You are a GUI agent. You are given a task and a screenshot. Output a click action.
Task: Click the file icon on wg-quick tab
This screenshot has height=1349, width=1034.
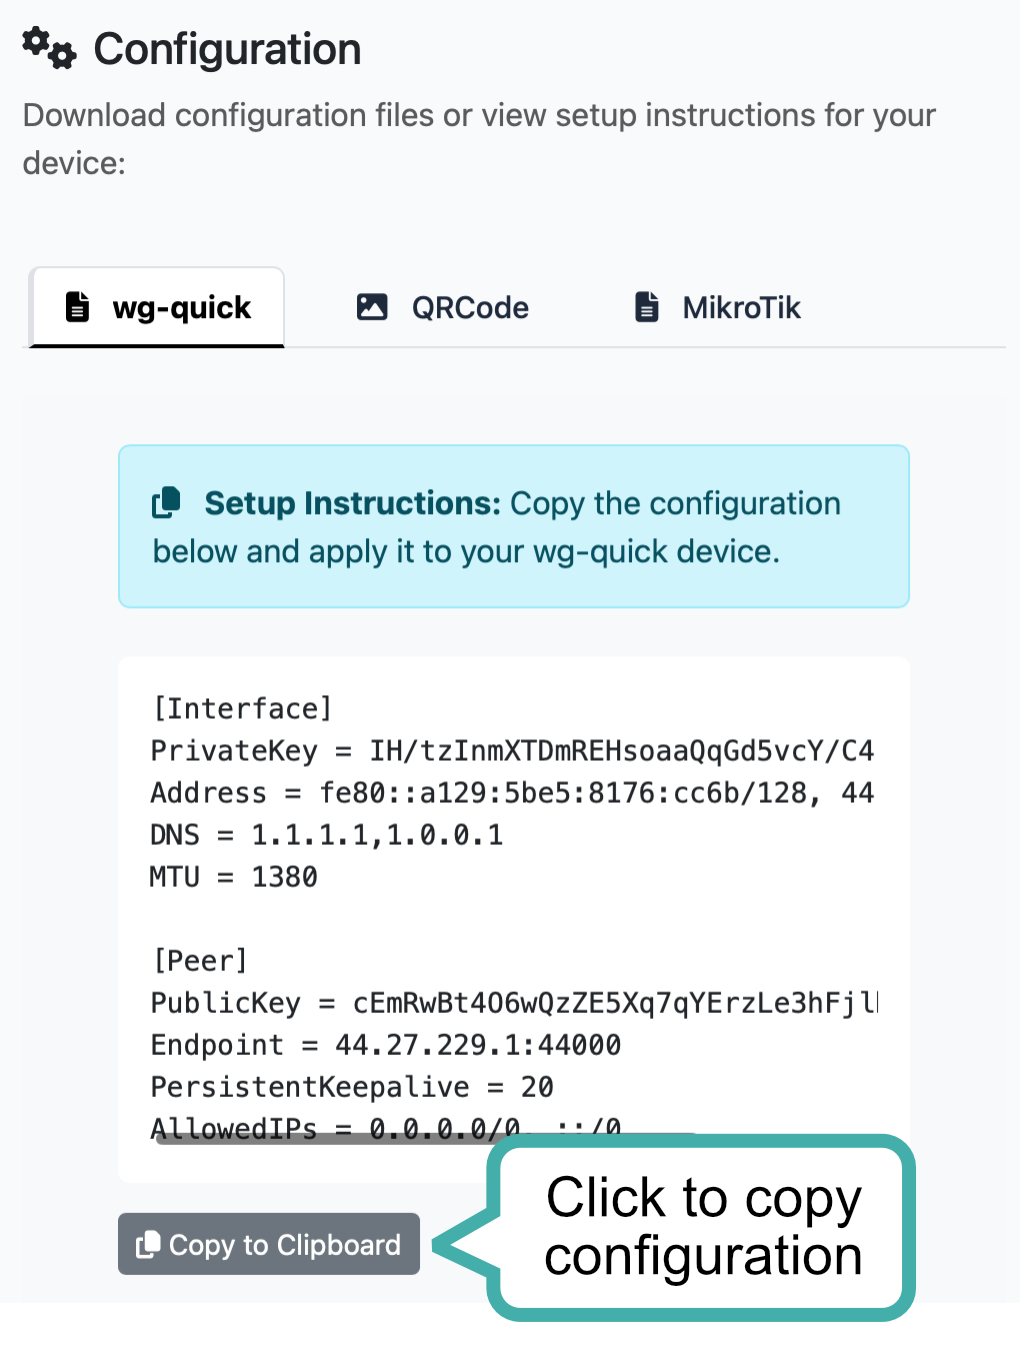[77, 307]
